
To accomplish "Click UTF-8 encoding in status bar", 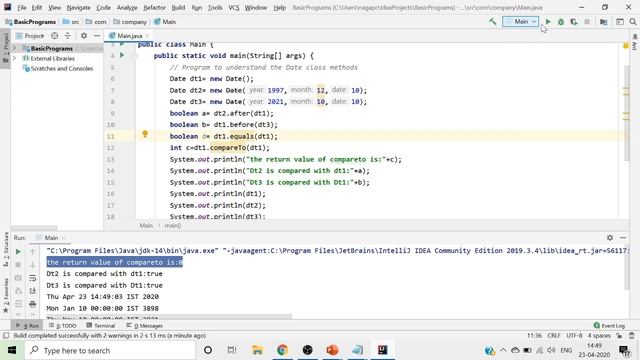I will pyautogui.click(x=574, y=336).
